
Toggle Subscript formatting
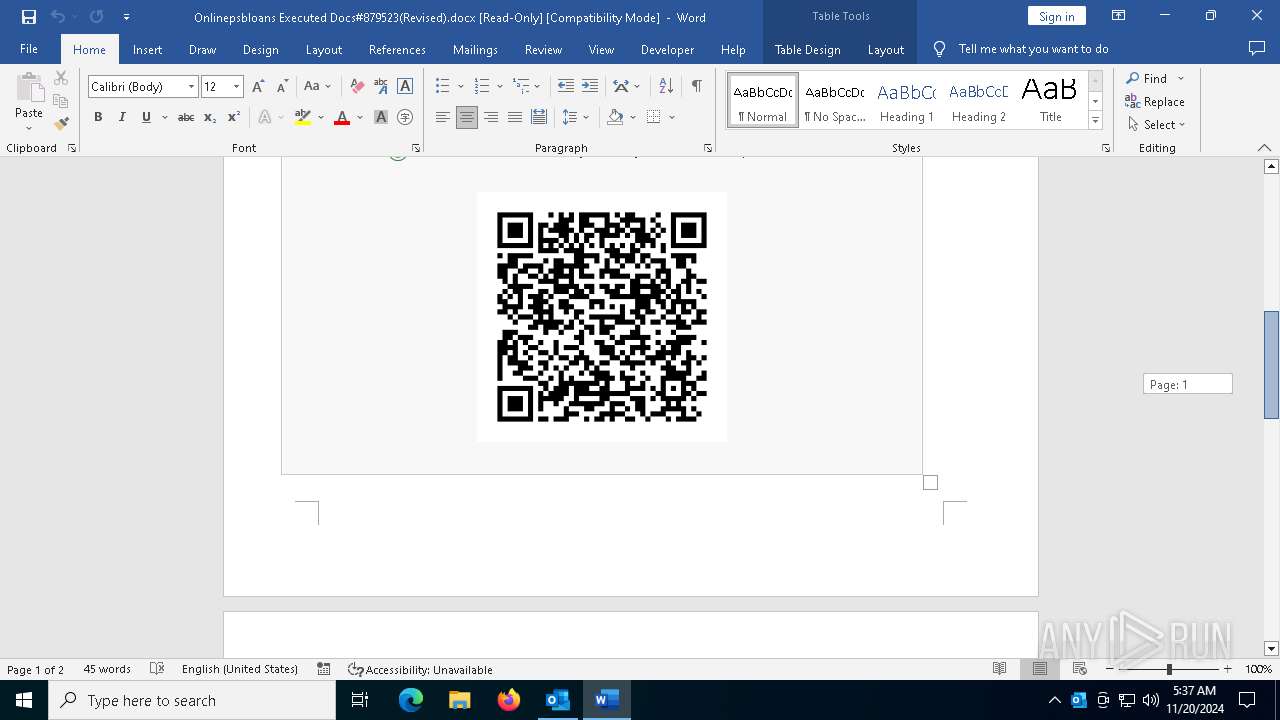210,117
